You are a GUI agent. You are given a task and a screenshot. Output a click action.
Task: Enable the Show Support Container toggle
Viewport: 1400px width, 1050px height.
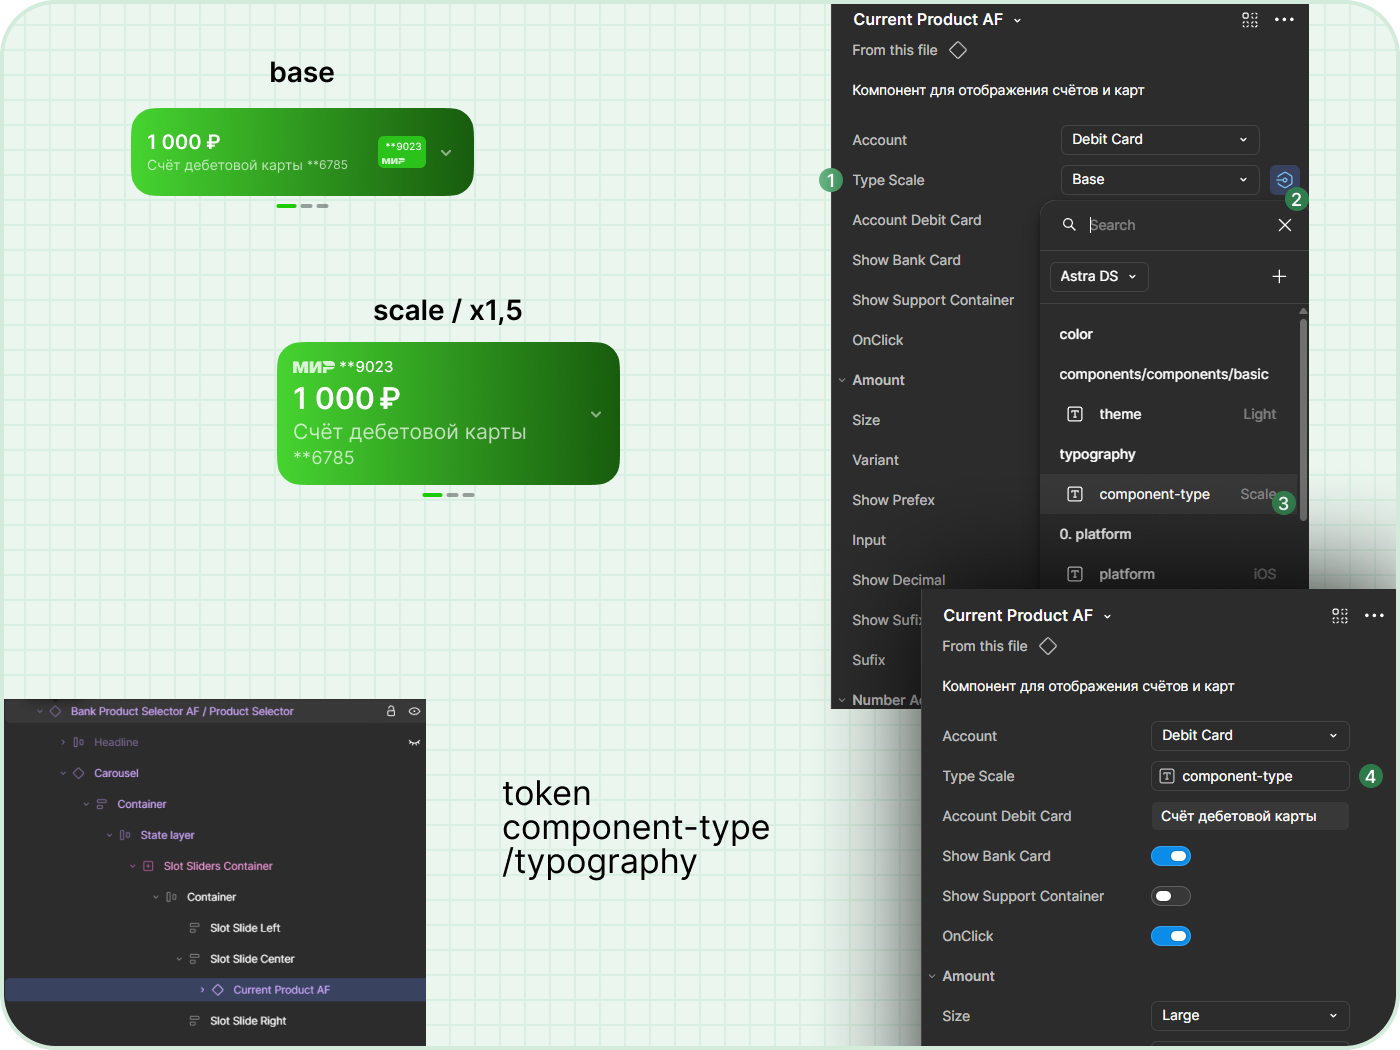1171,896
